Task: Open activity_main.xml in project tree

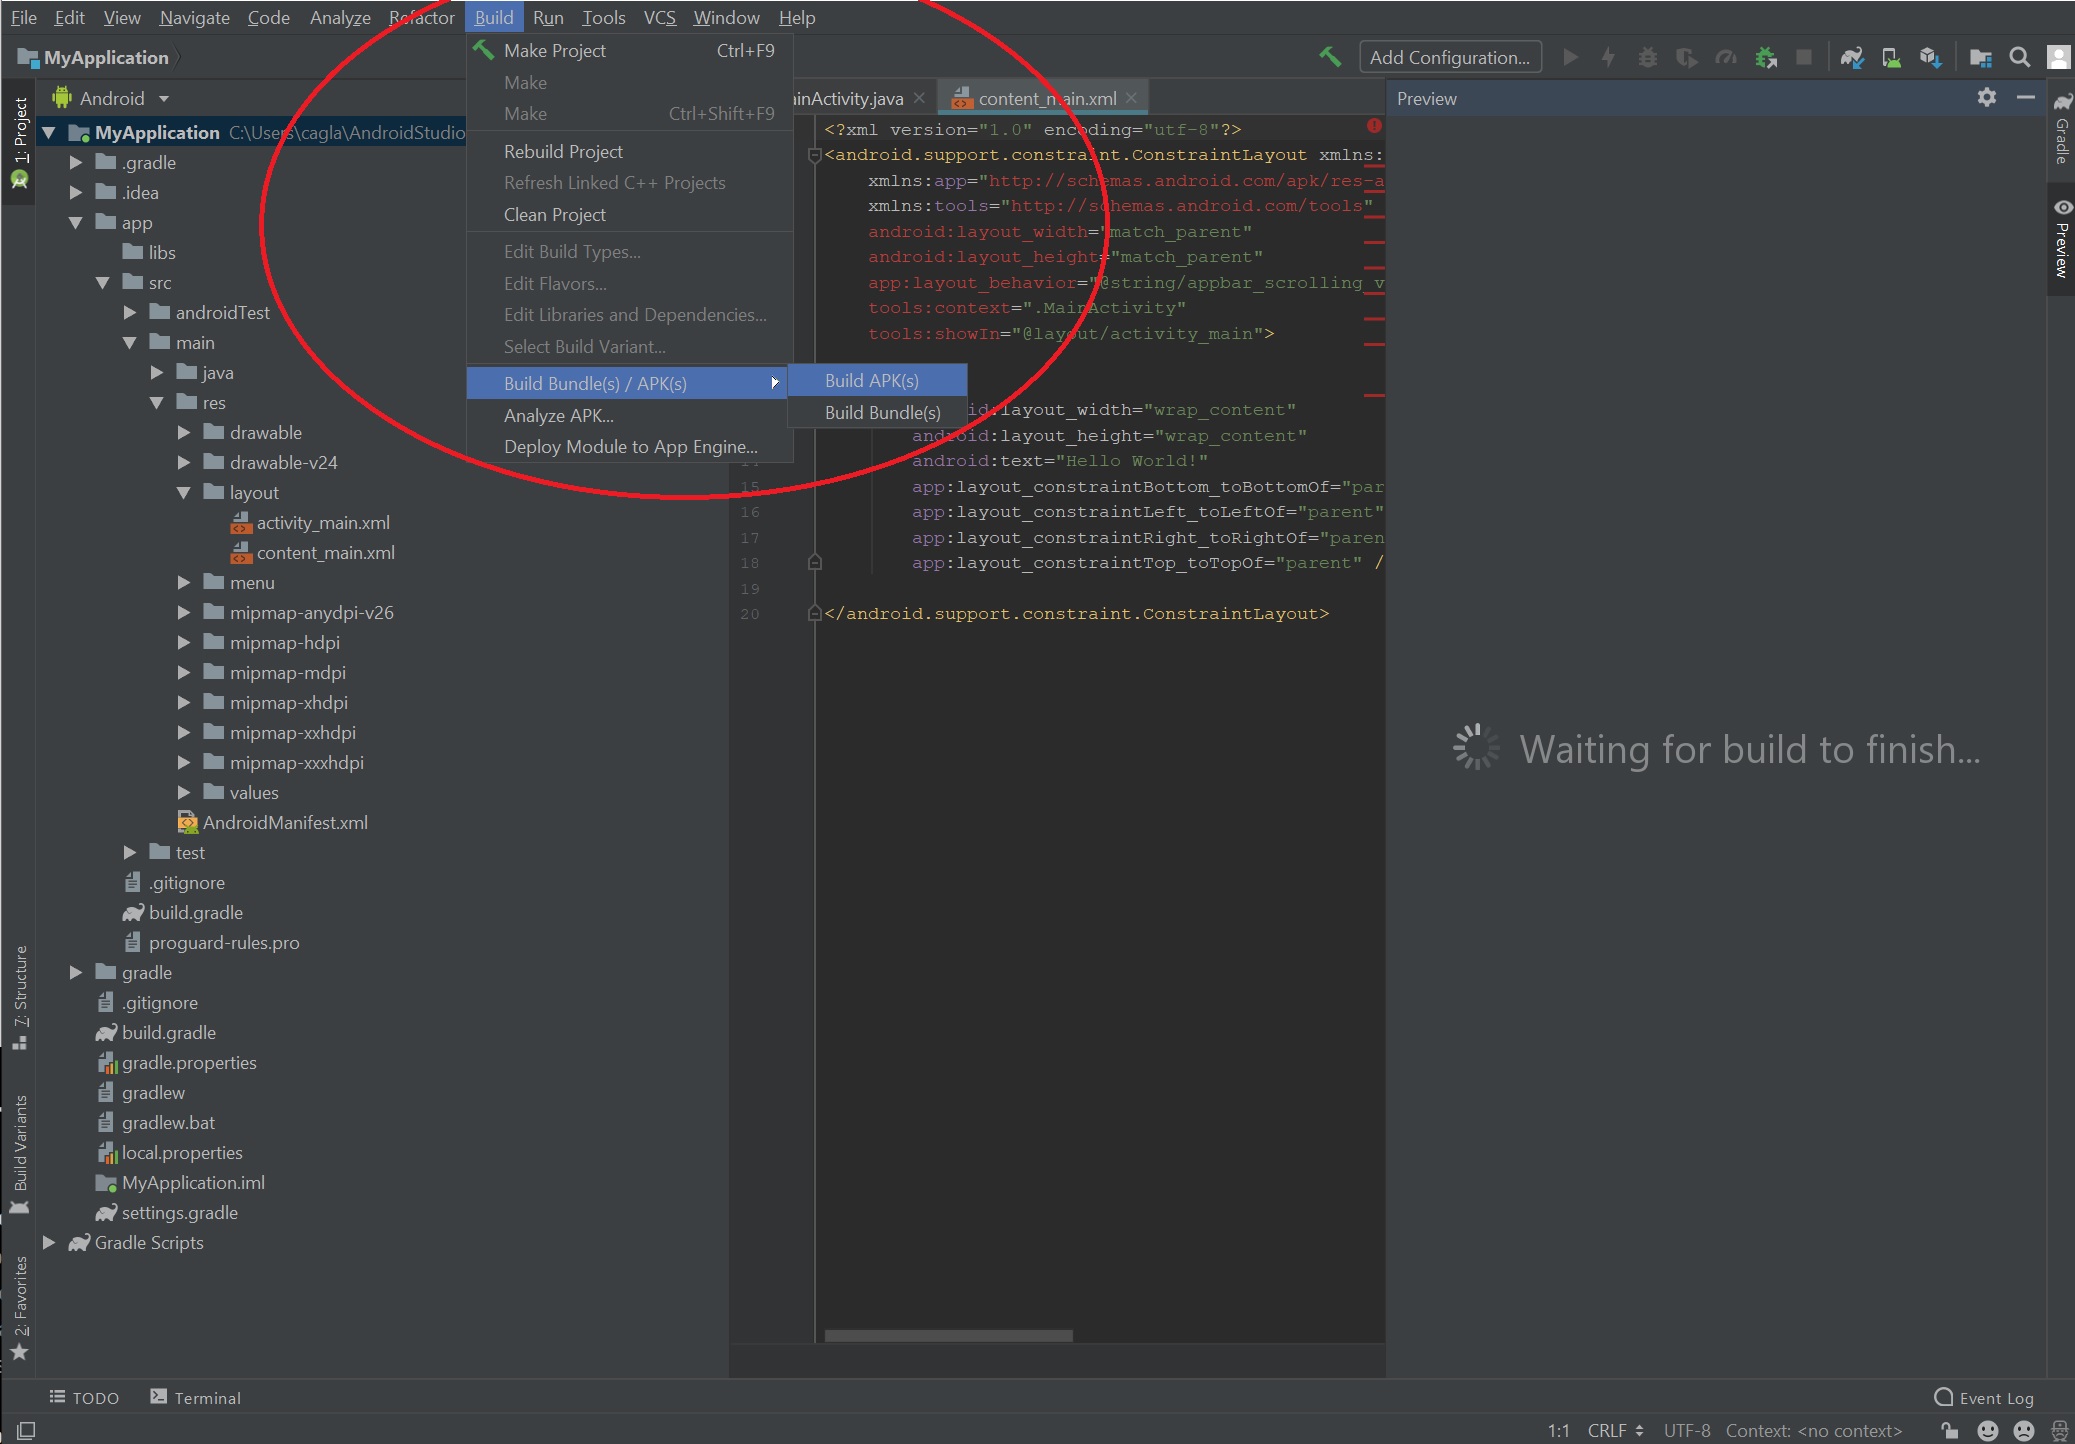Action: click(322, 523)
